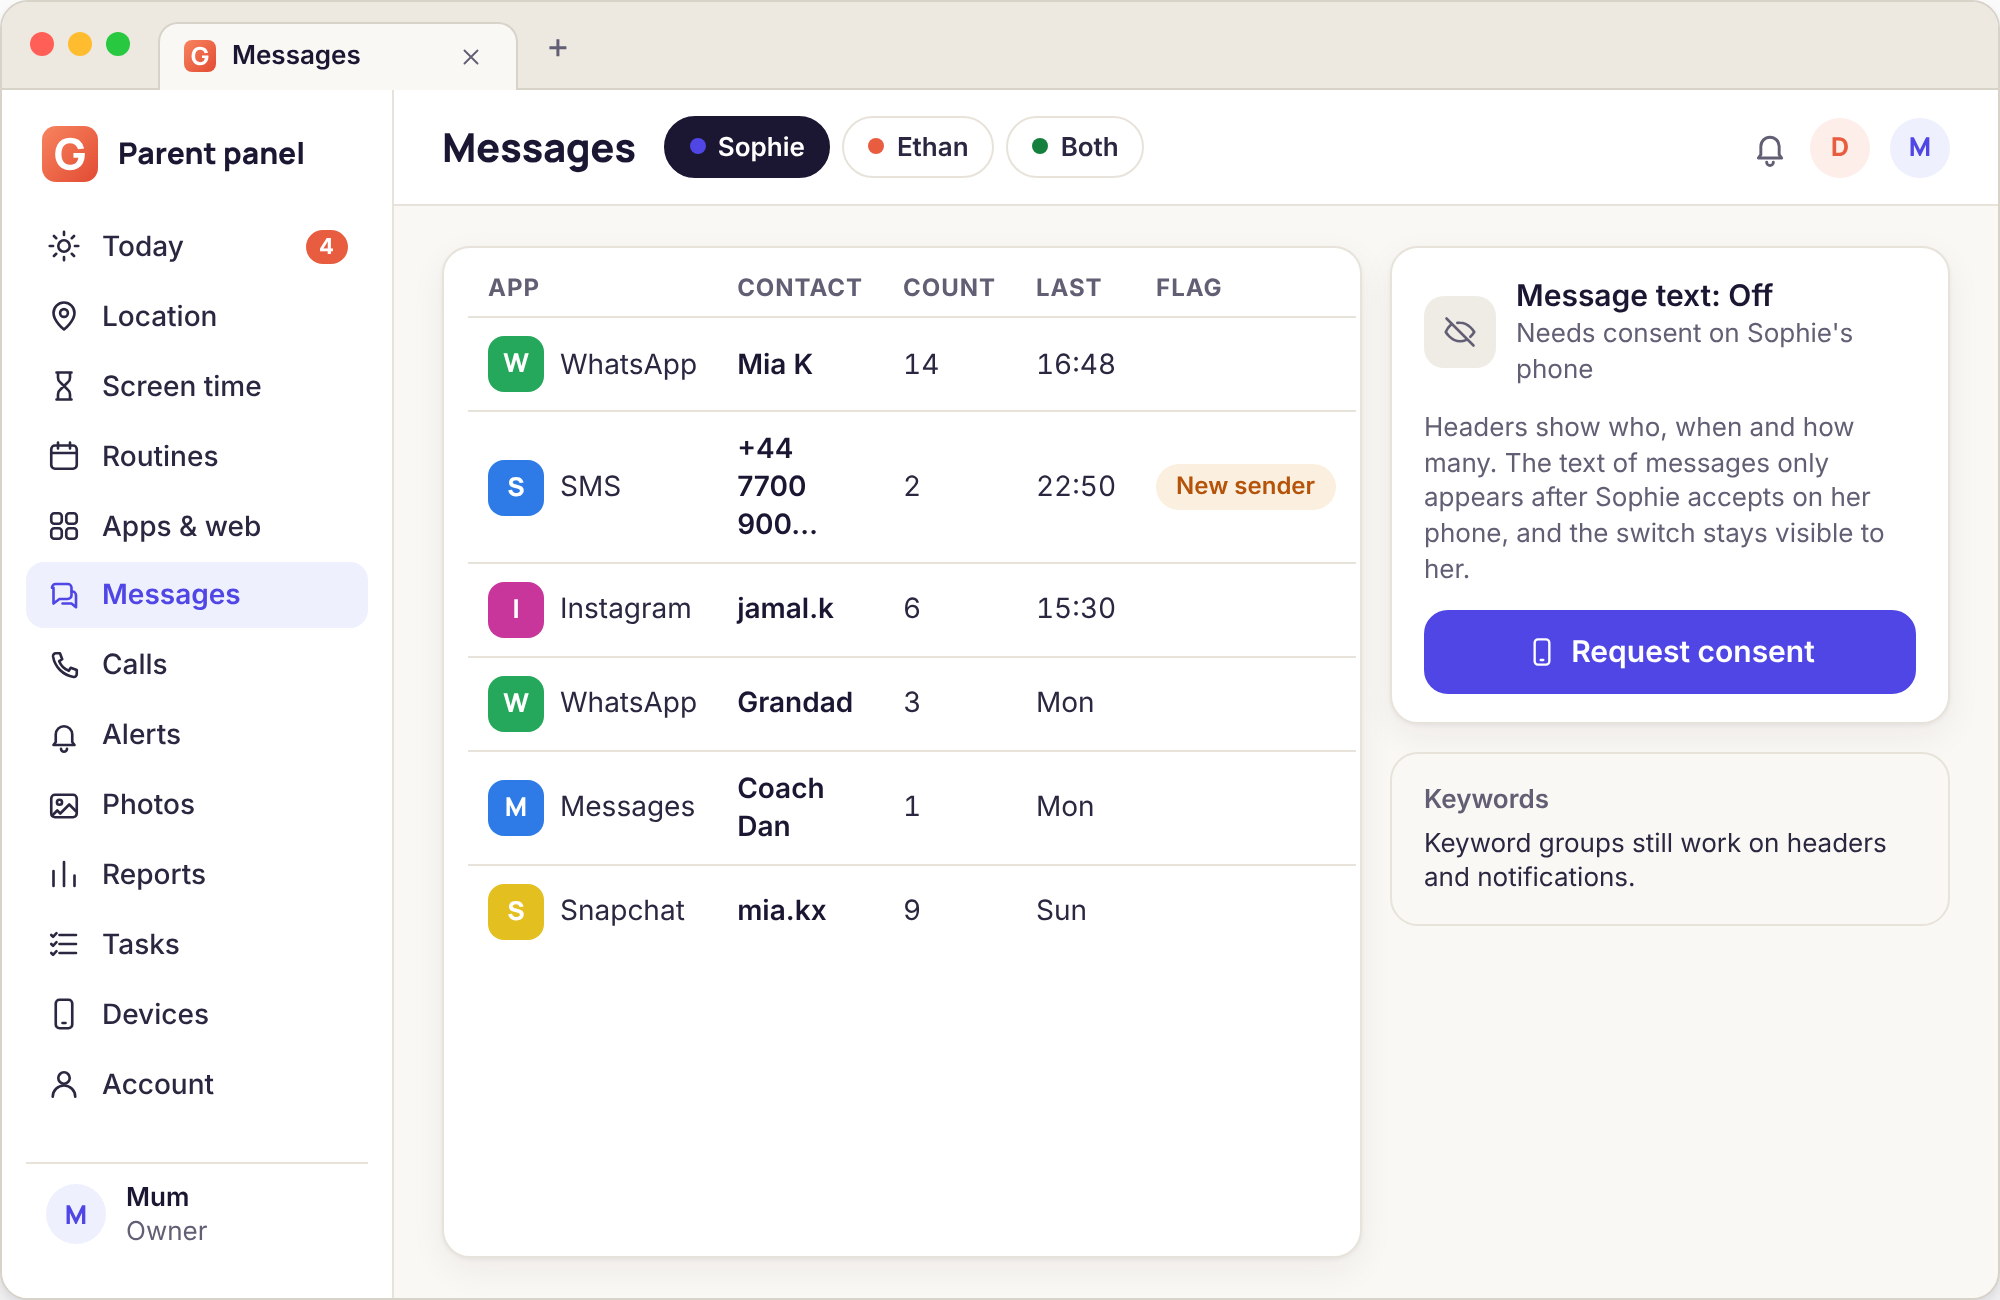Open a new browser tab
The height and width of the screenshot is (1300, 2000).
click(558, 48)
